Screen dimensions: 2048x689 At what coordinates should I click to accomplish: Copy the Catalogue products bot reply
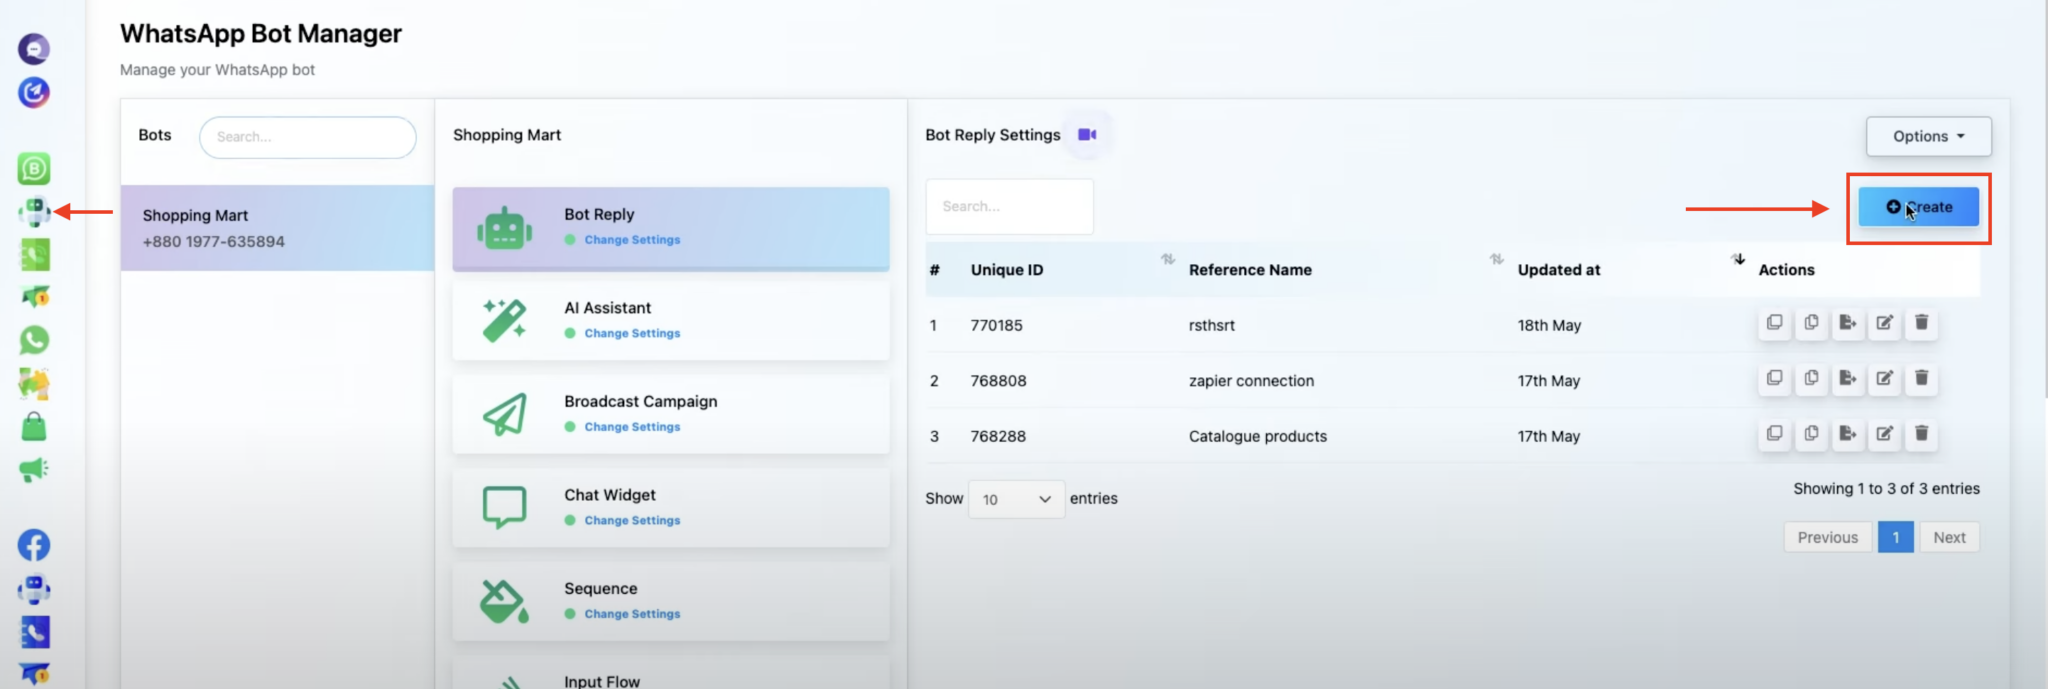(1811, 434)
